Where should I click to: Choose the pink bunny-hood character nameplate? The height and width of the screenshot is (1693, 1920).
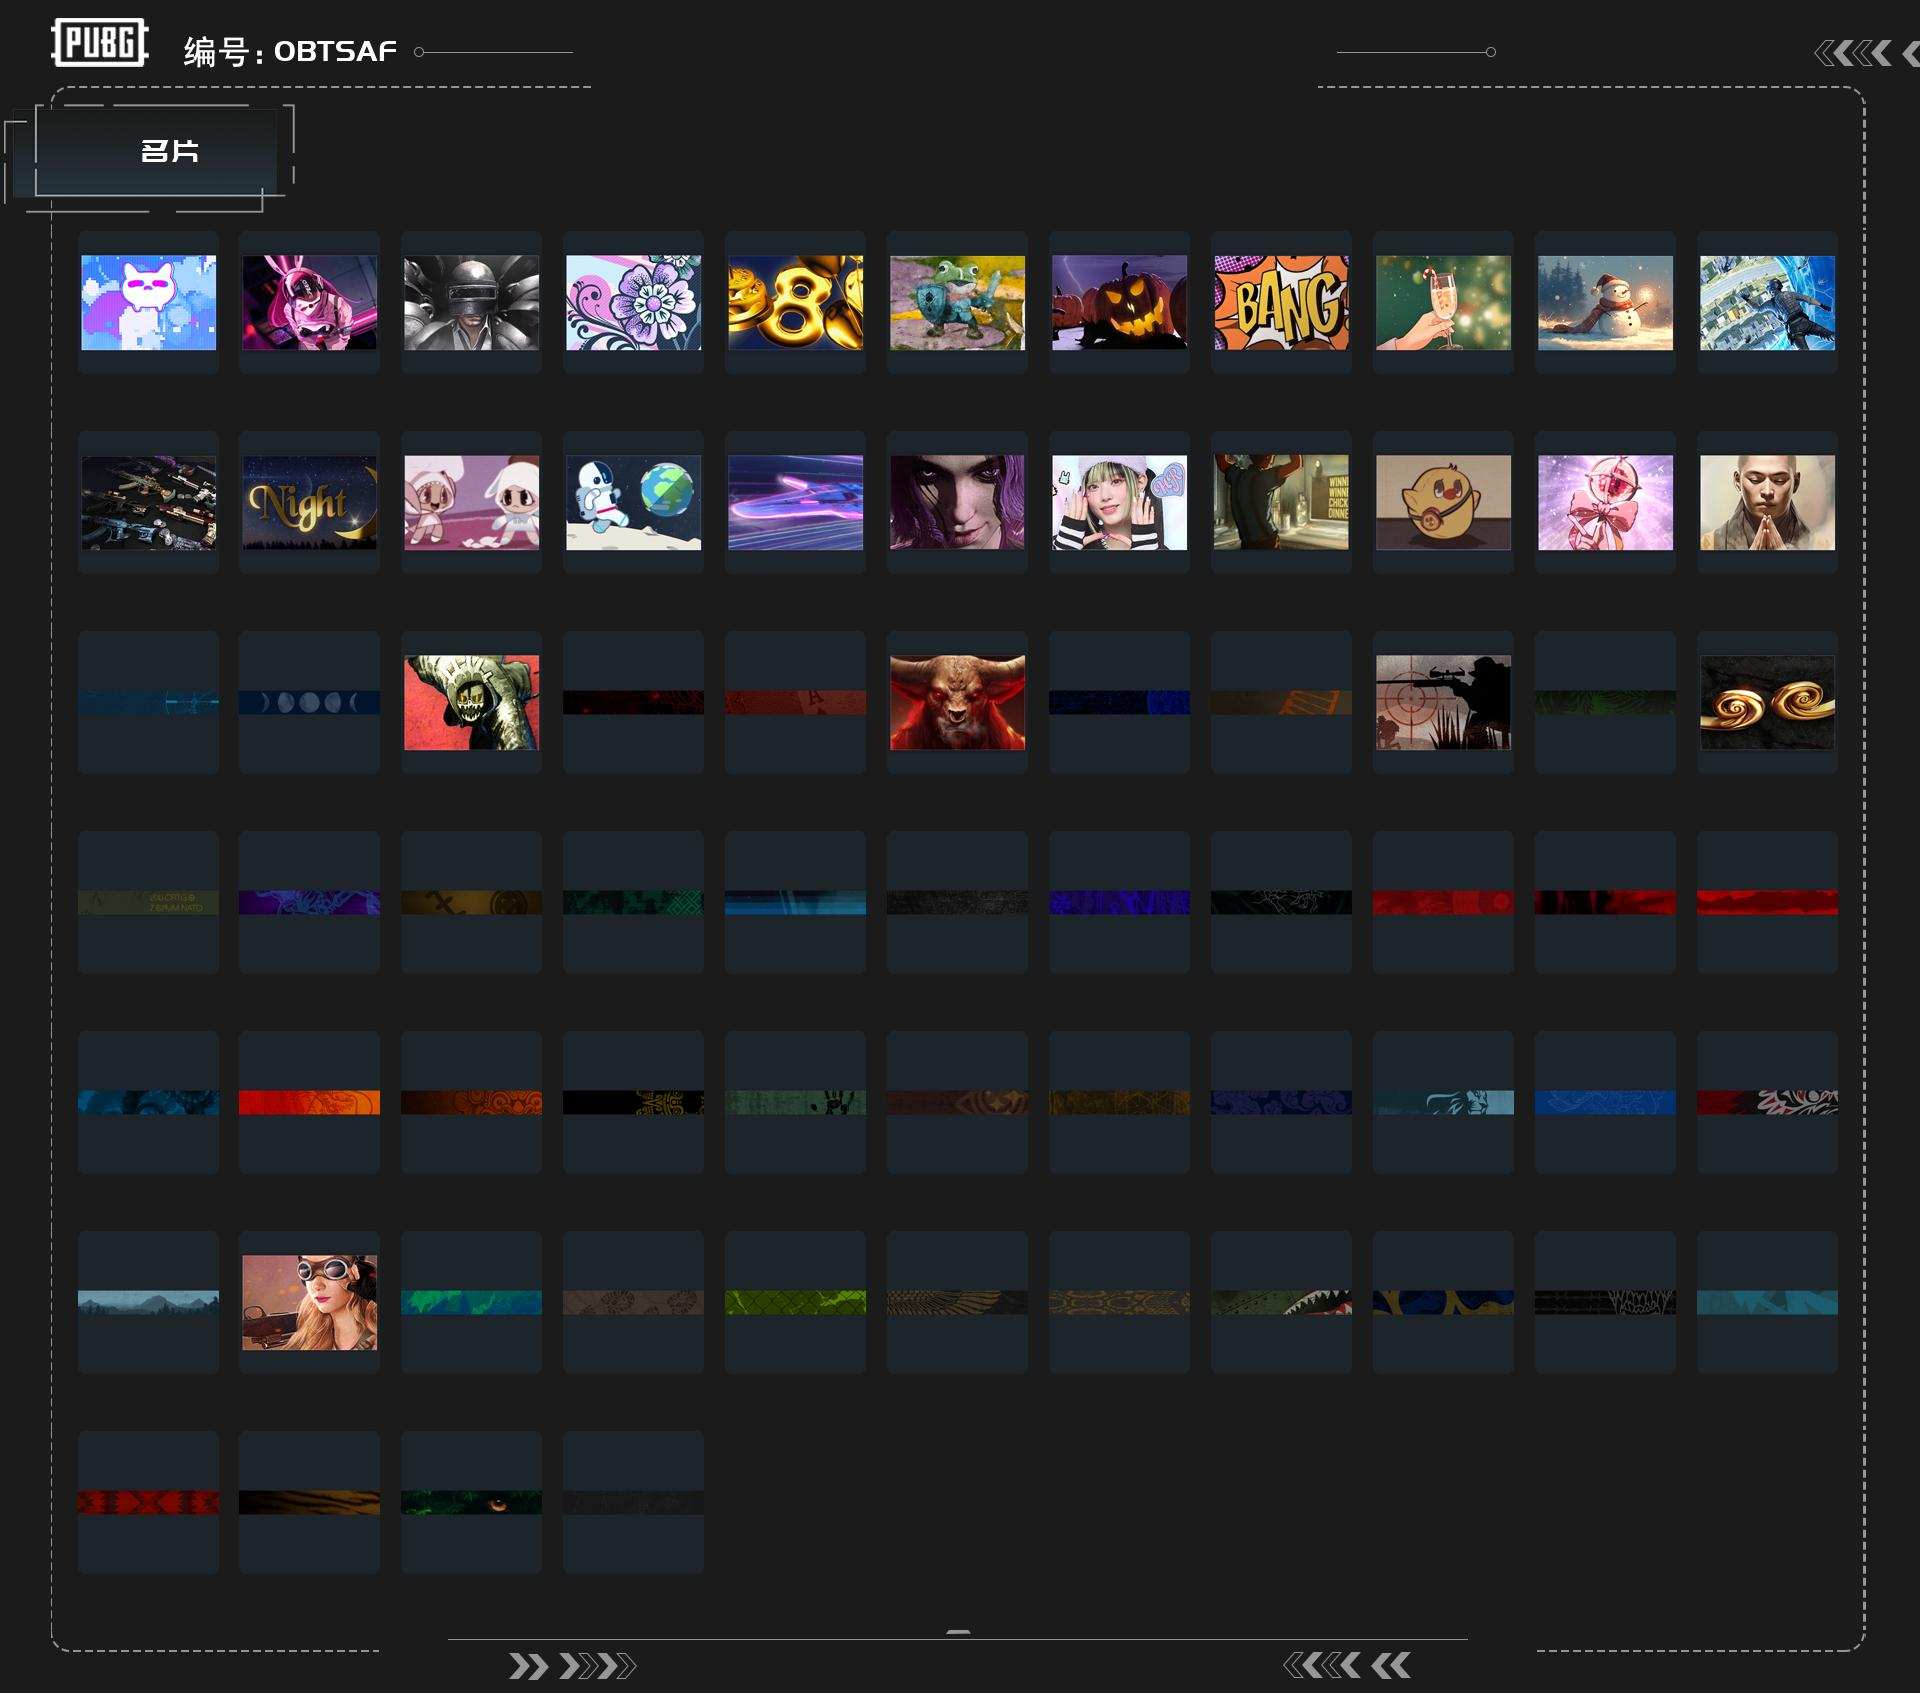point(310,303)
